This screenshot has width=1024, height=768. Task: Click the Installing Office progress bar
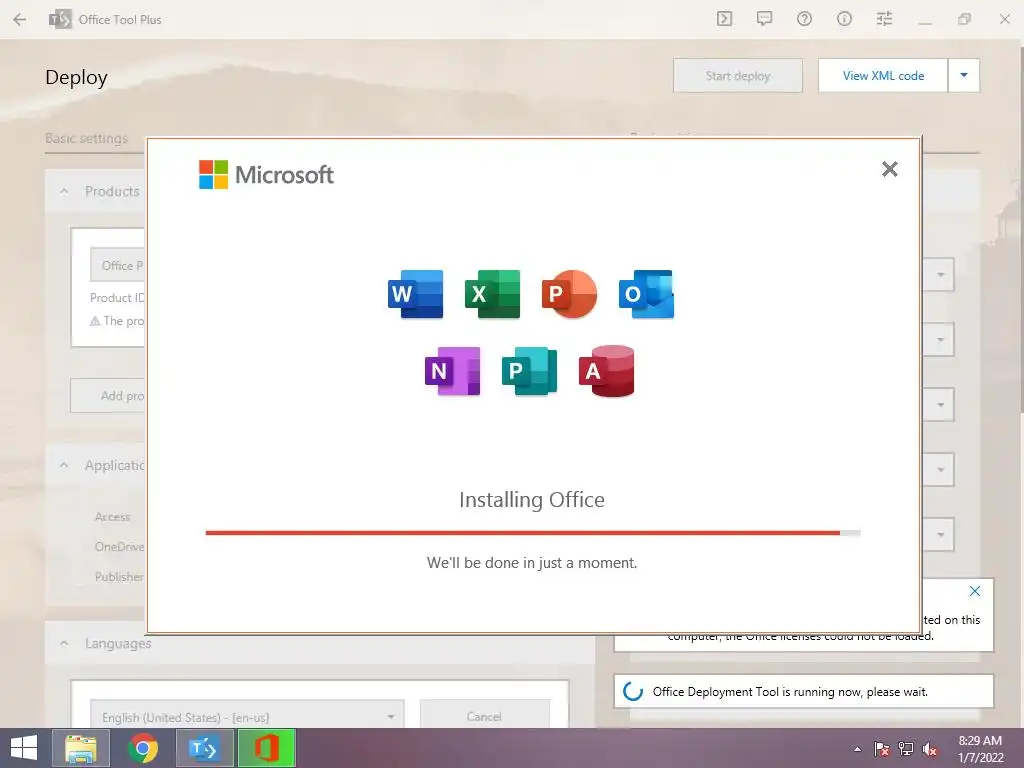tap(532, 533)
